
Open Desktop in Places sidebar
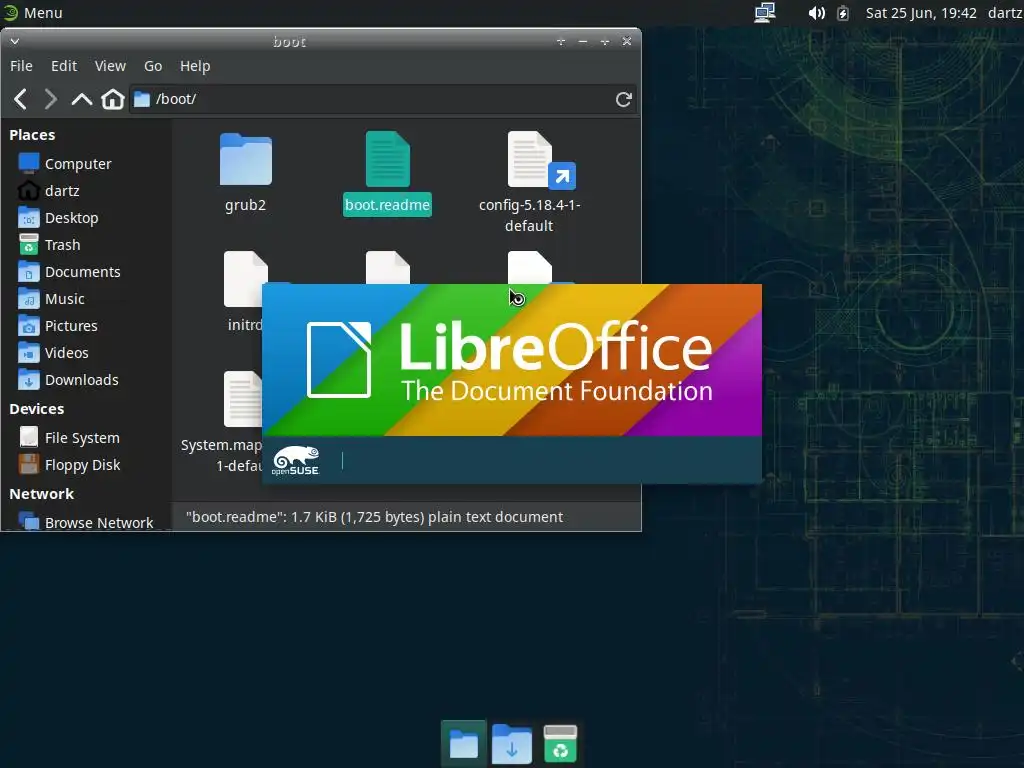pyautogui.click(x=59, y=217)
